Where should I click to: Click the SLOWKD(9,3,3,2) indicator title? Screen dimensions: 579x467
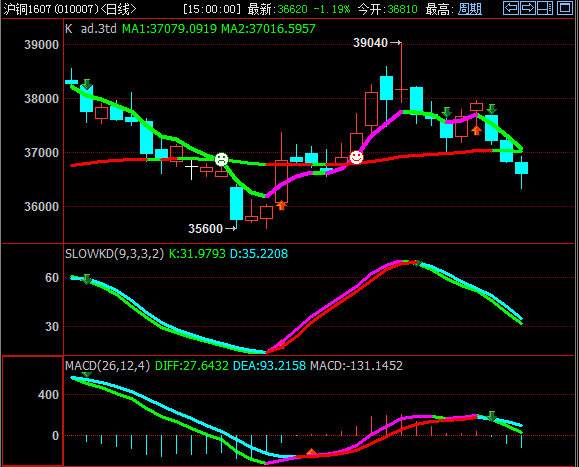114,254
